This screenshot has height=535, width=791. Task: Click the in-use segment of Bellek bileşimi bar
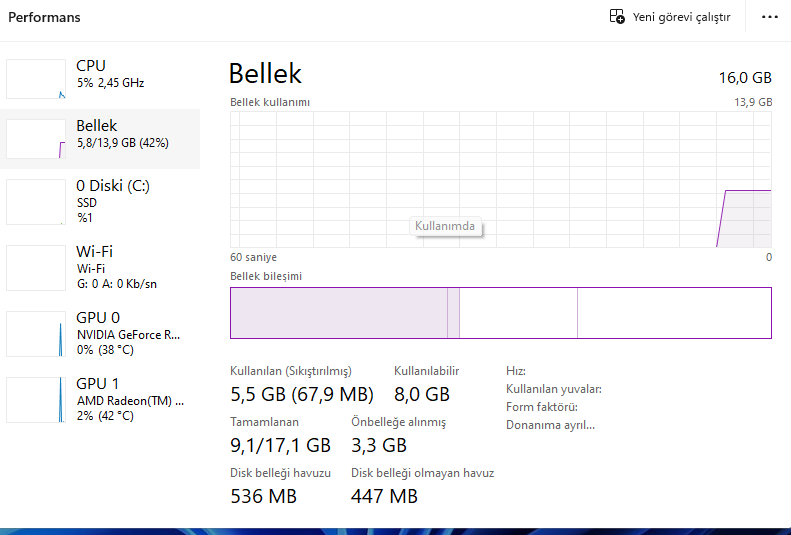tap(338, 313)
